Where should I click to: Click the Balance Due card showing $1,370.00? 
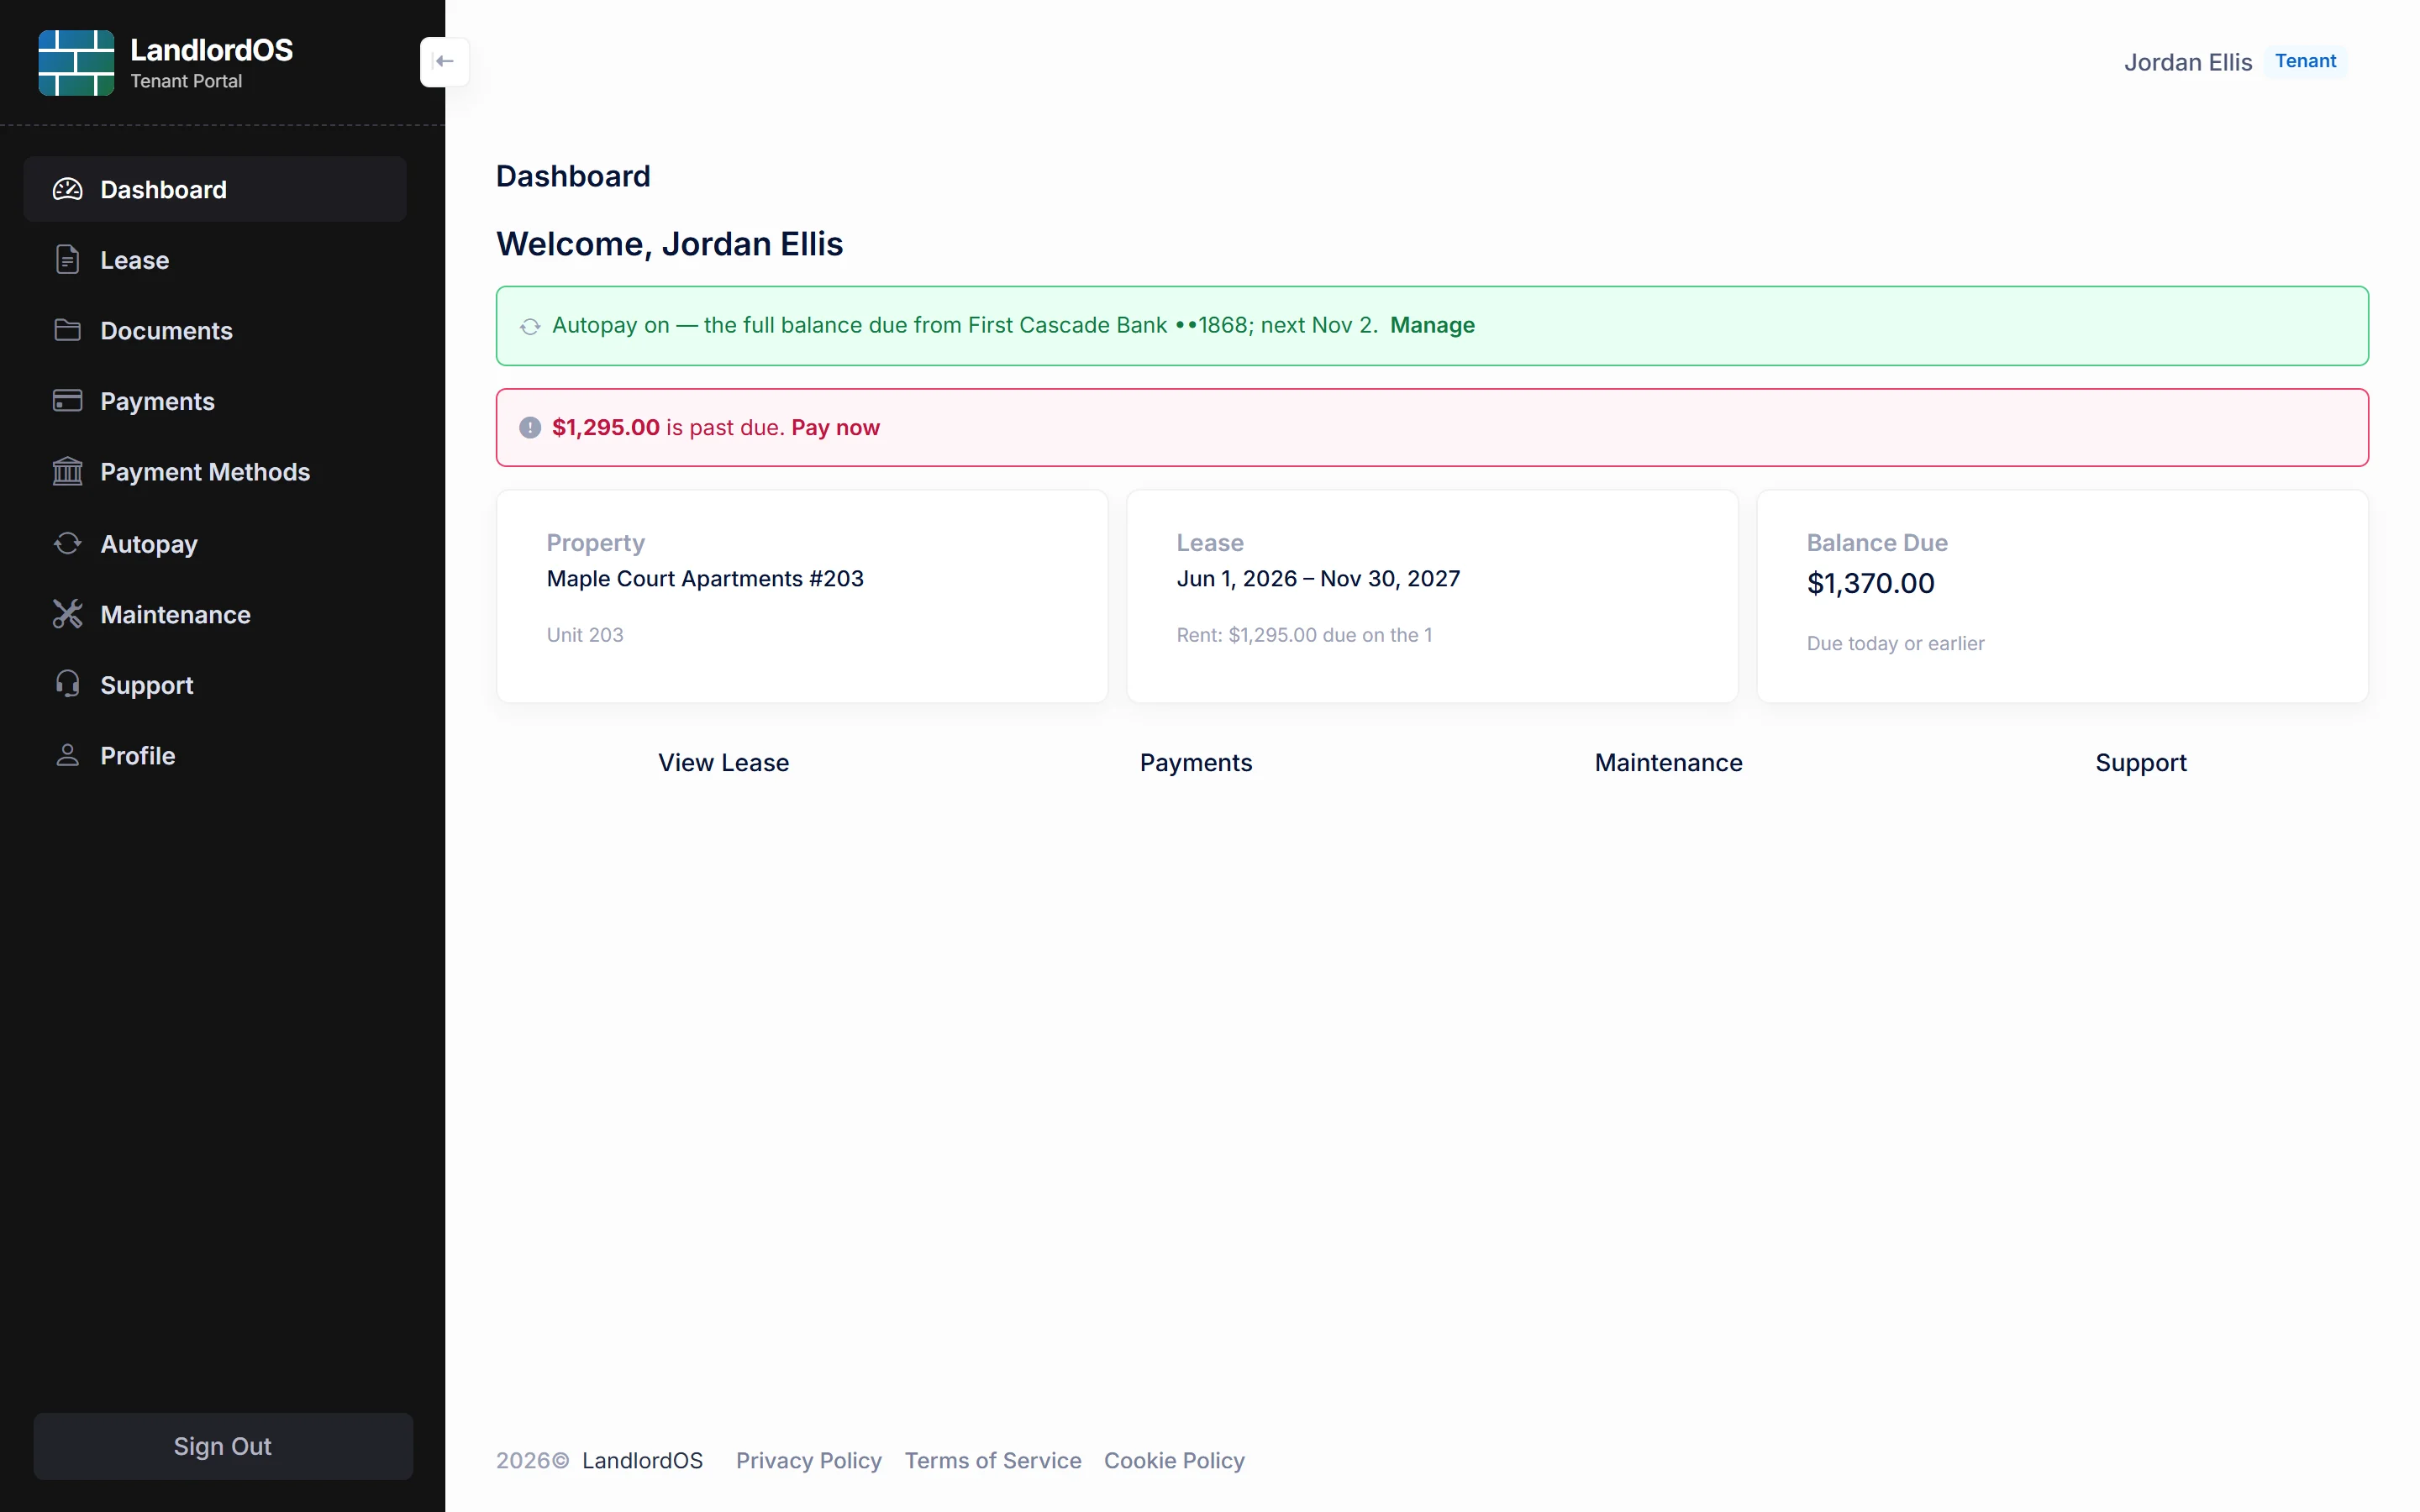2062,596
